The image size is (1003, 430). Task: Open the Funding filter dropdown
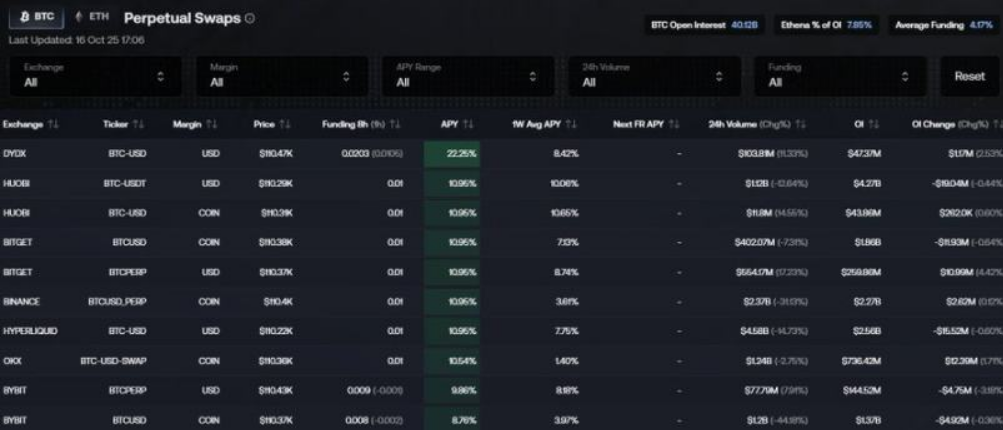[841, 76]
